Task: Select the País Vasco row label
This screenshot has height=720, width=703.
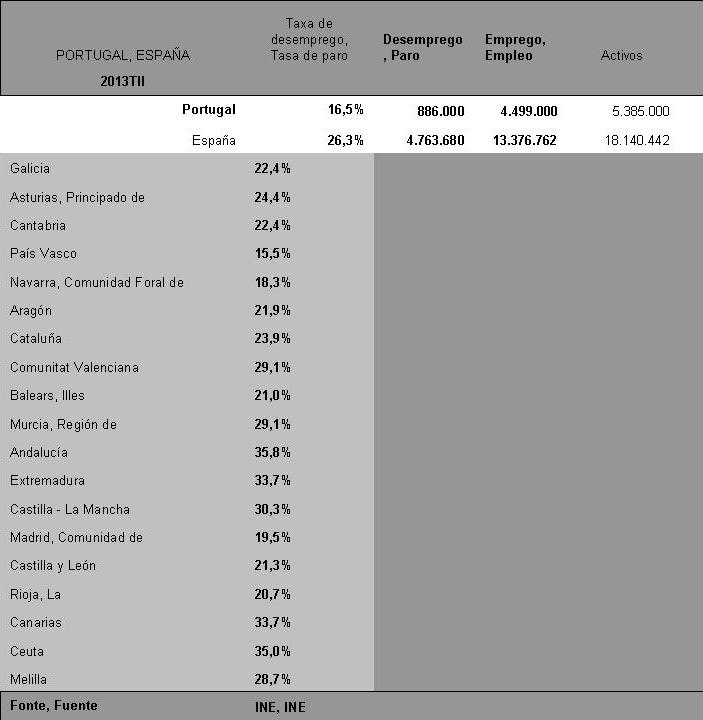Action: [43, 253]
